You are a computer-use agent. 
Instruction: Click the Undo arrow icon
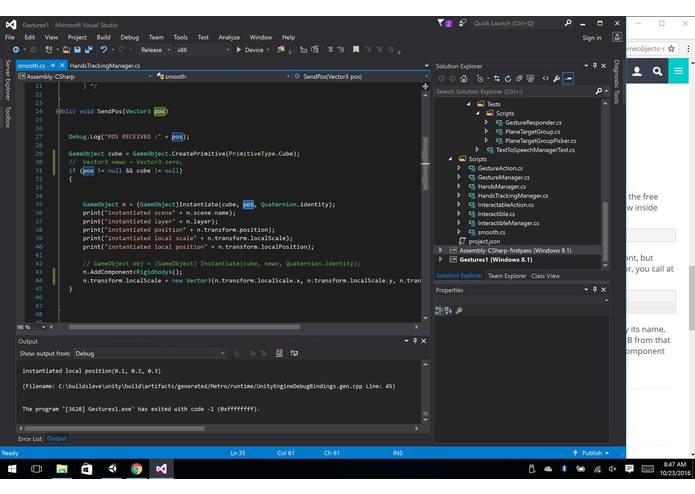tap(104, 50)
